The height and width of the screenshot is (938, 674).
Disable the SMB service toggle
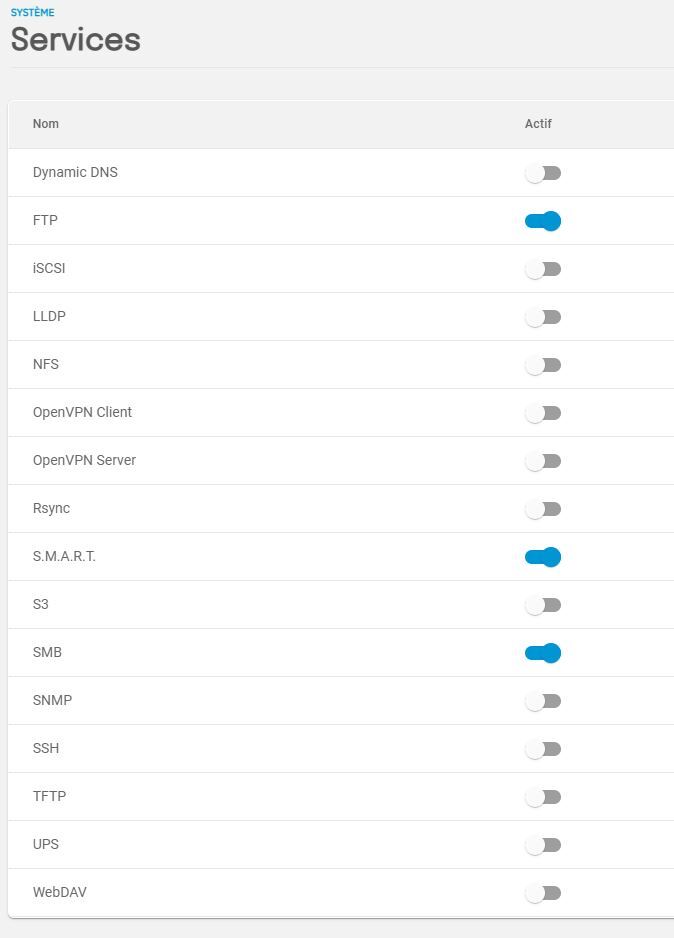point(543,653)
